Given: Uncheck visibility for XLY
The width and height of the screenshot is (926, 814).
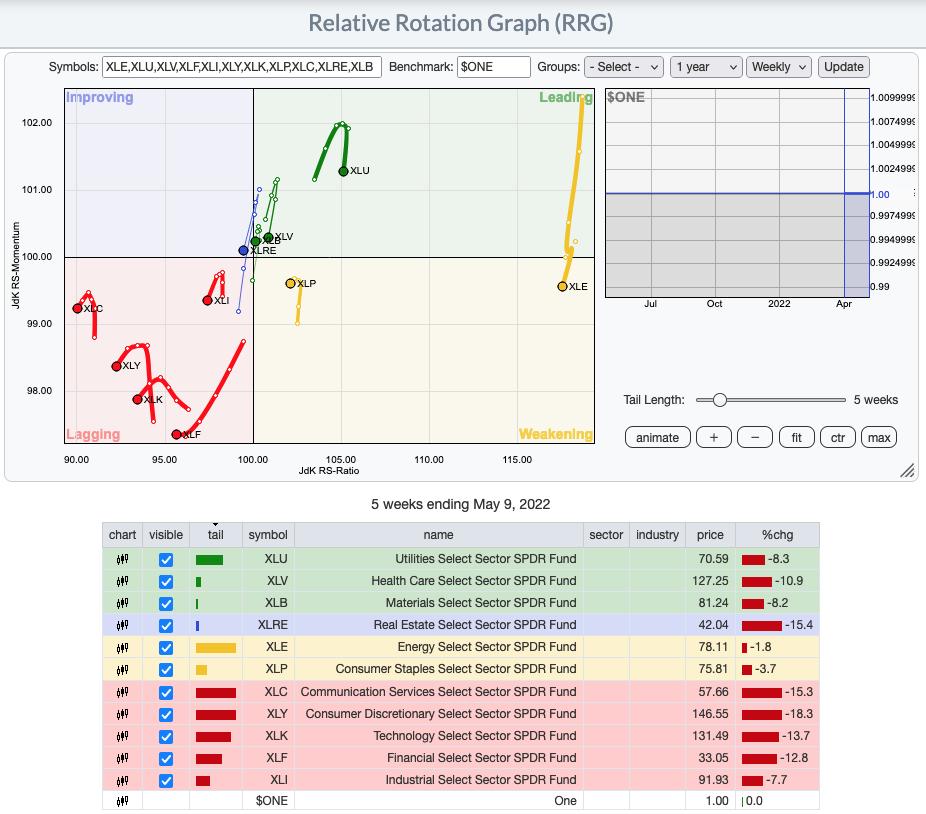Looking at the screenshot, I should [x=166, y=715].
